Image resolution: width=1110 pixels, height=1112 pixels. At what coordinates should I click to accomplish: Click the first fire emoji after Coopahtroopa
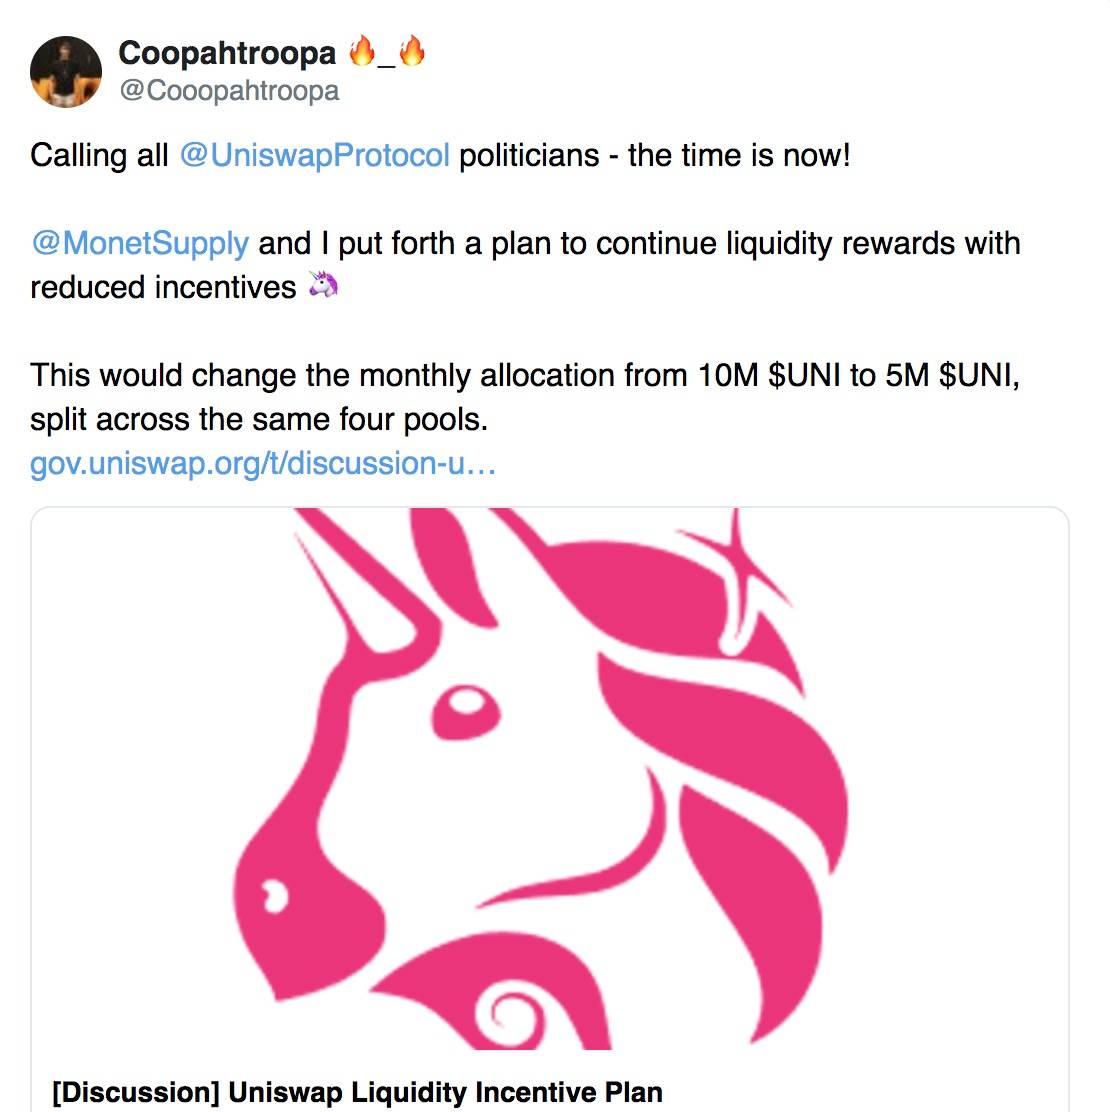pos(361,52)
